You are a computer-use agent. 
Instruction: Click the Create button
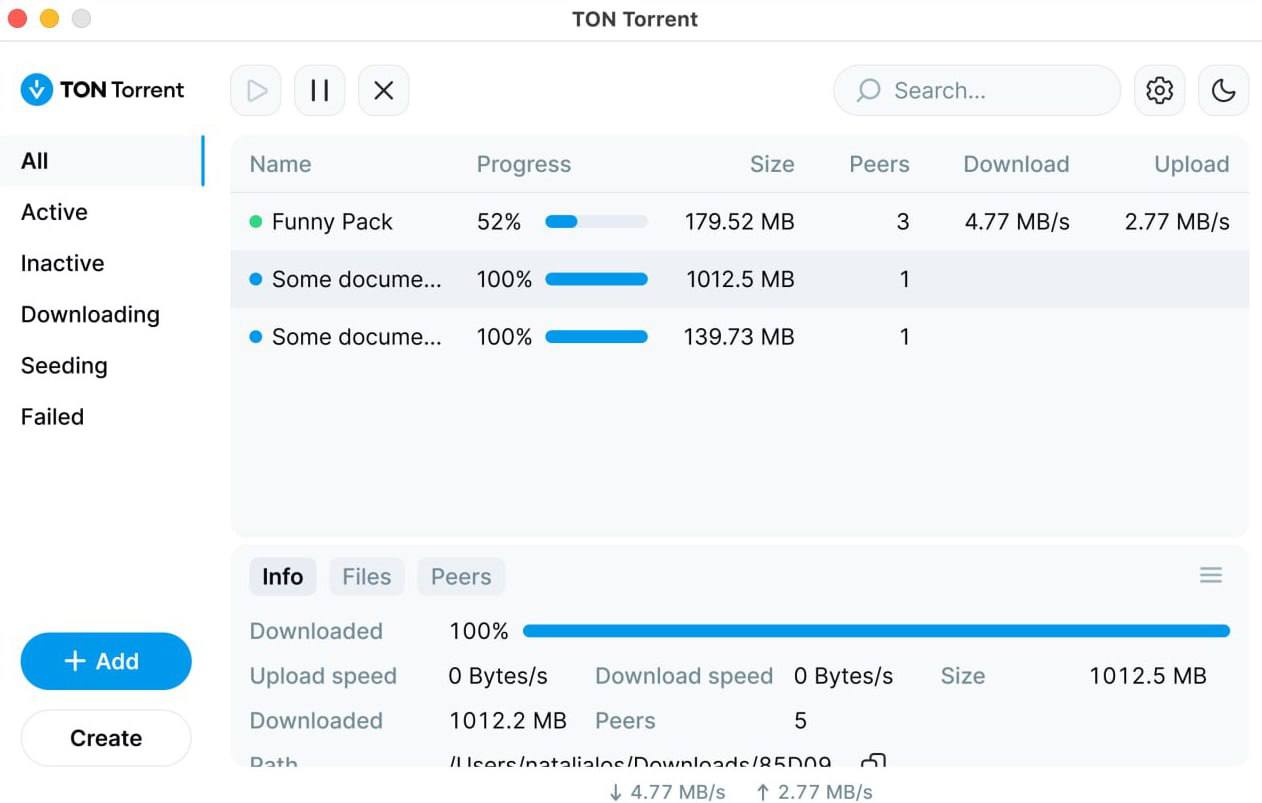pyautogui.click(x=105, y=738)
